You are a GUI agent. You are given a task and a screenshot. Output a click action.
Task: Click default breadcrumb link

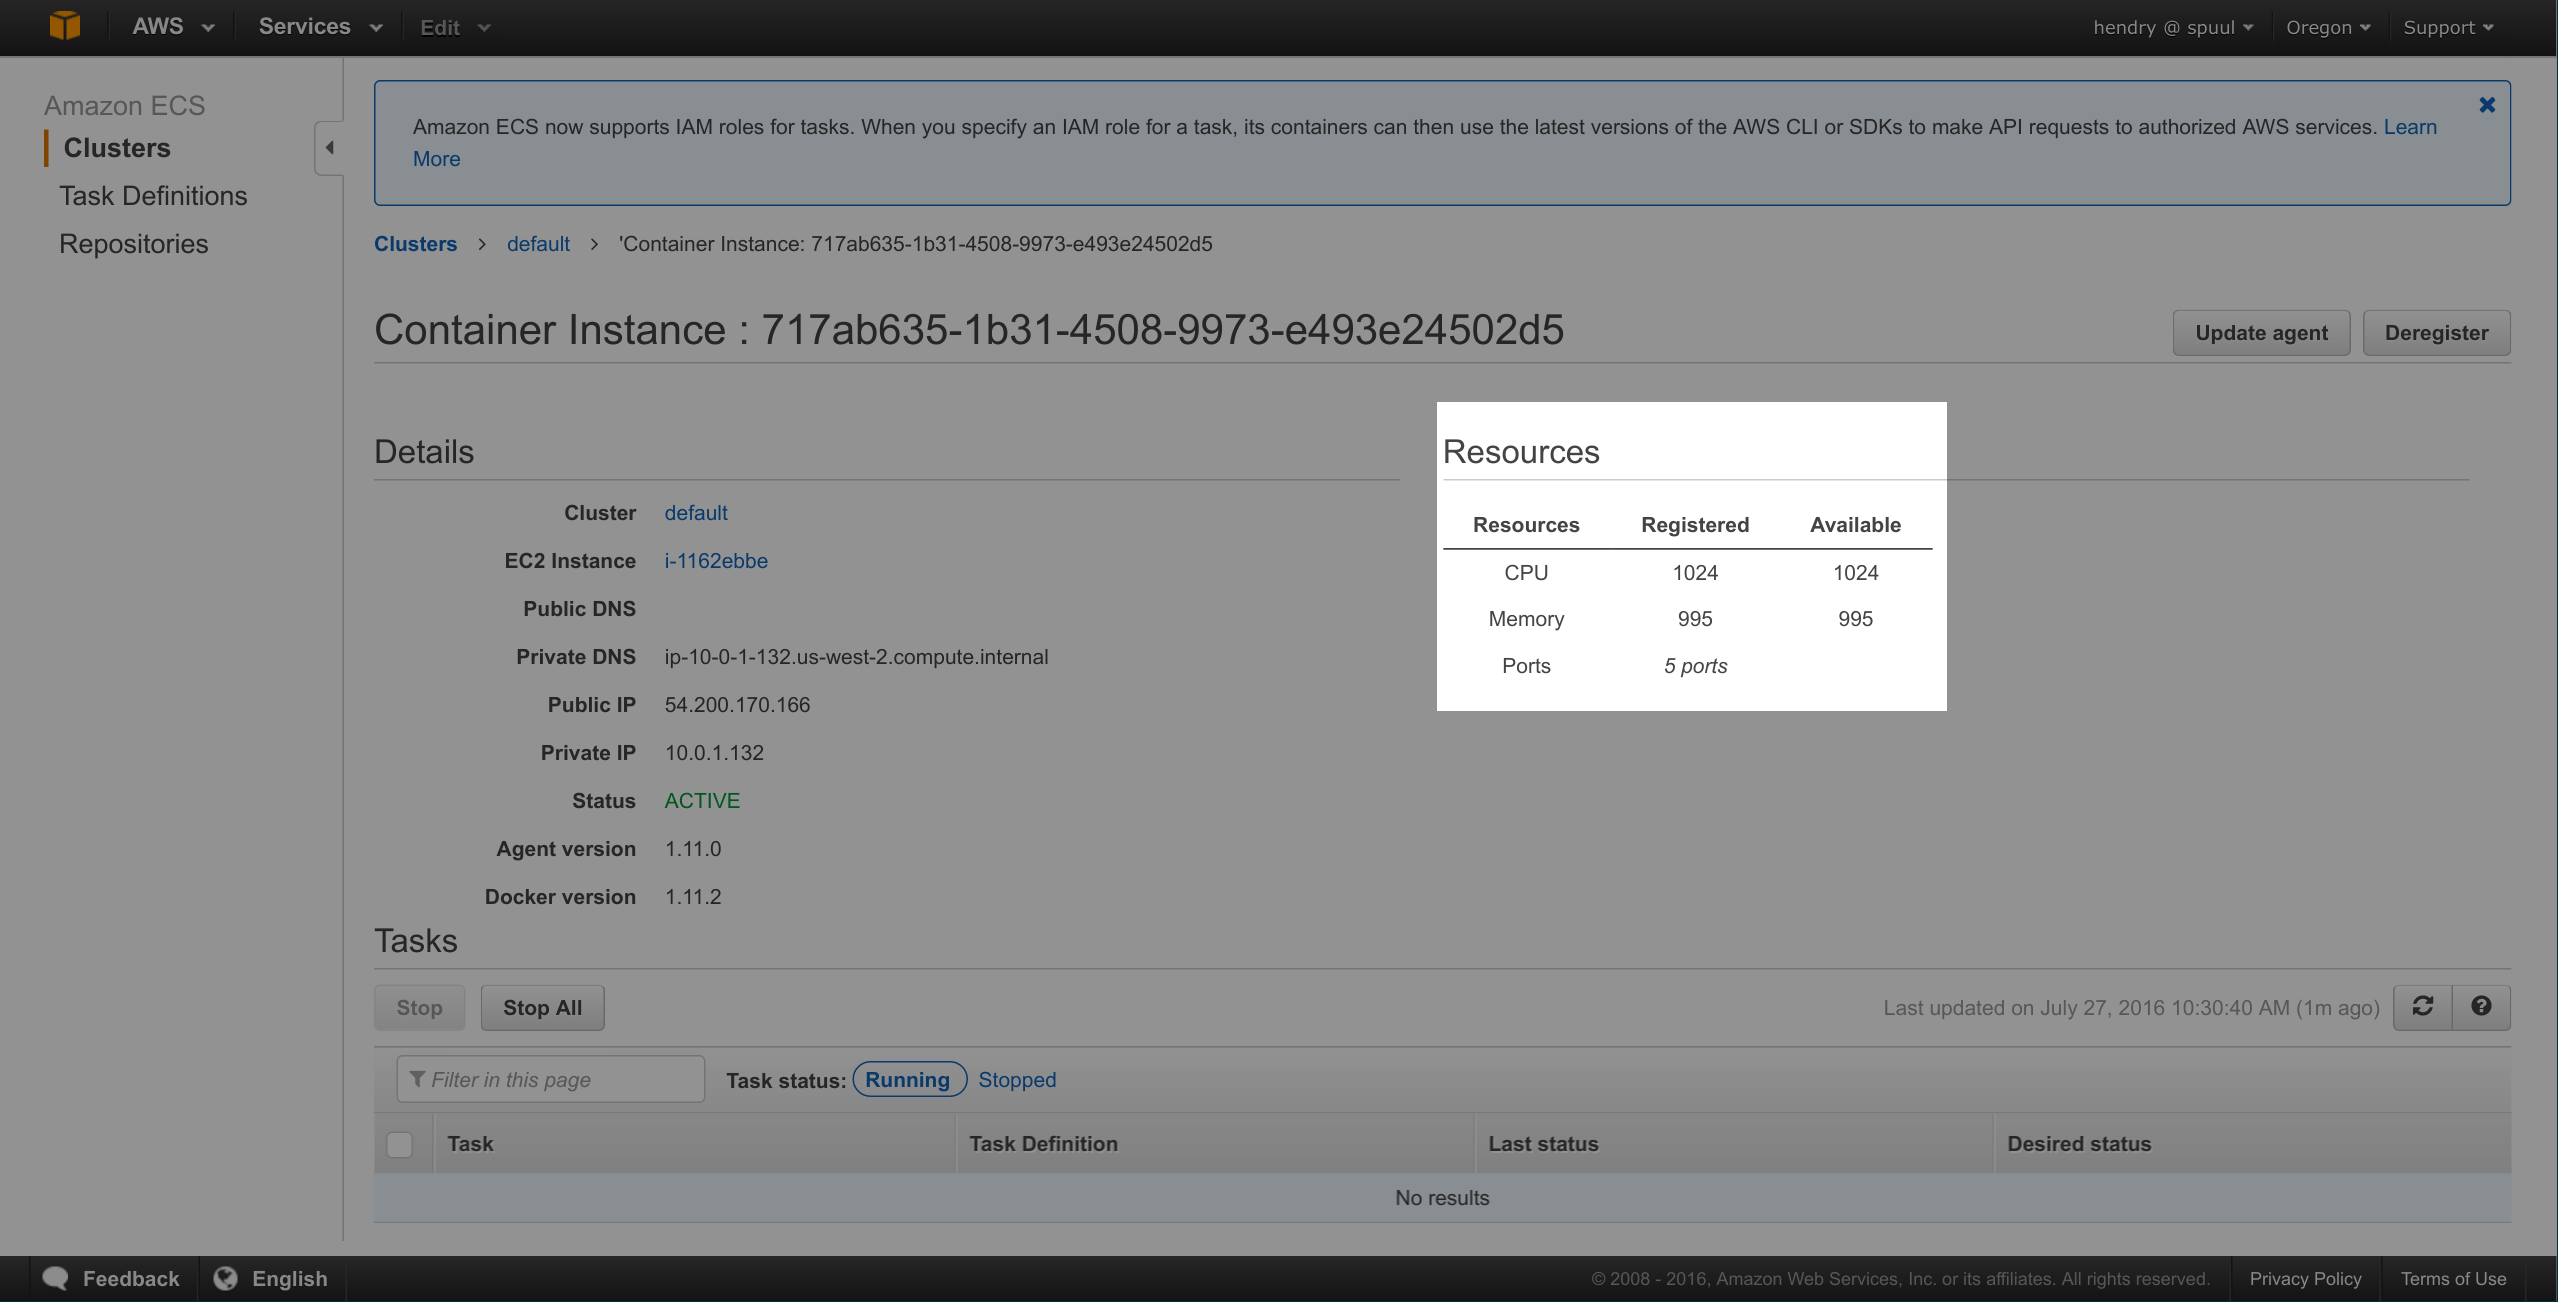tap(538, 244)
